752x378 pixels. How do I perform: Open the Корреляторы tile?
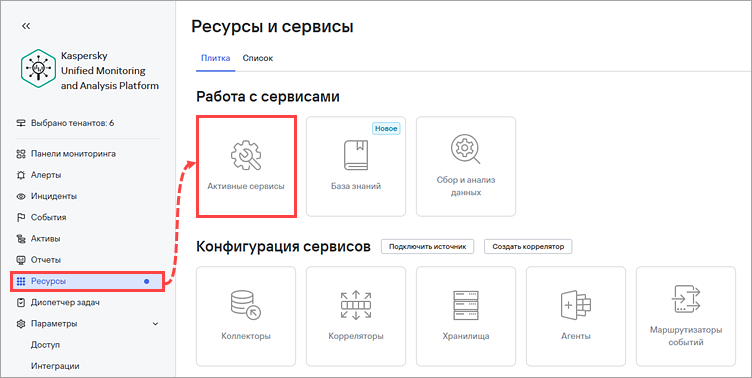tap(356, 317)
